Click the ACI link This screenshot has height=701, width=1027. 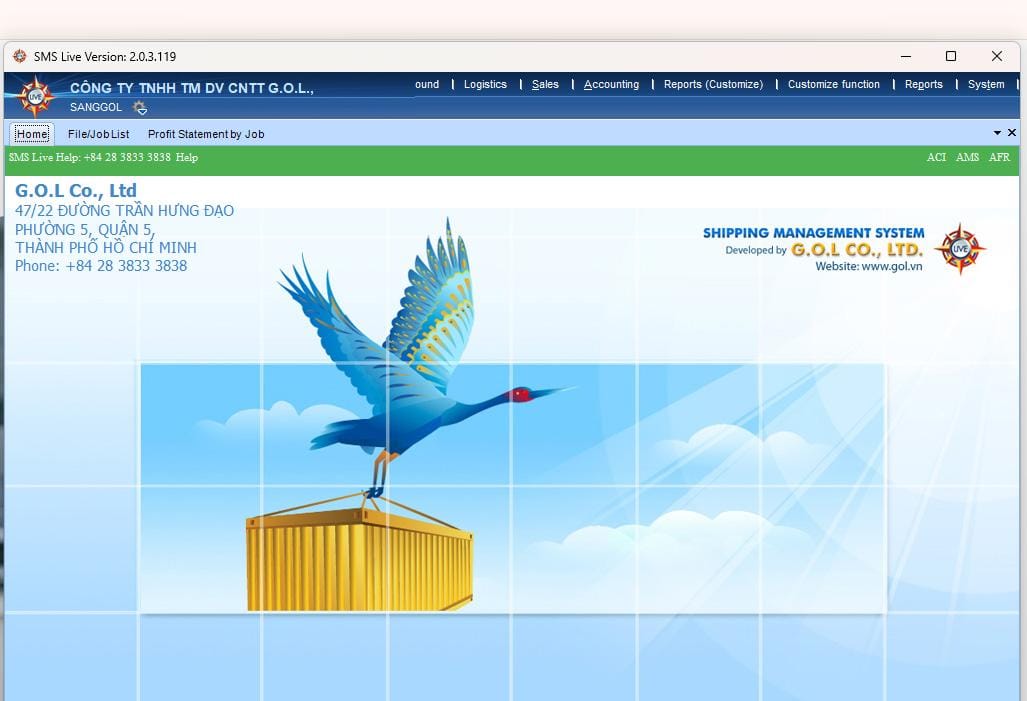click(x=936, y=158)
